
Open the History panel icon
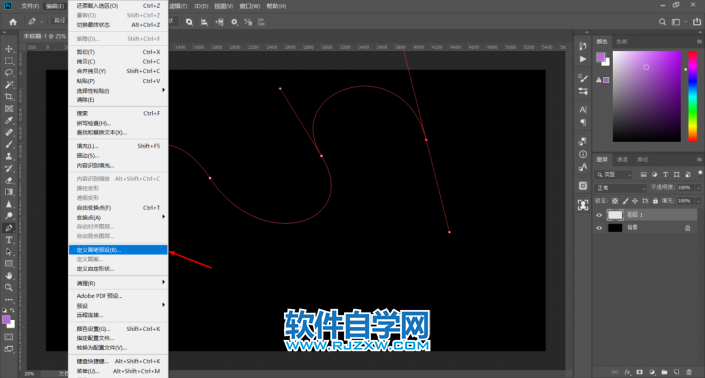(583, 46)
